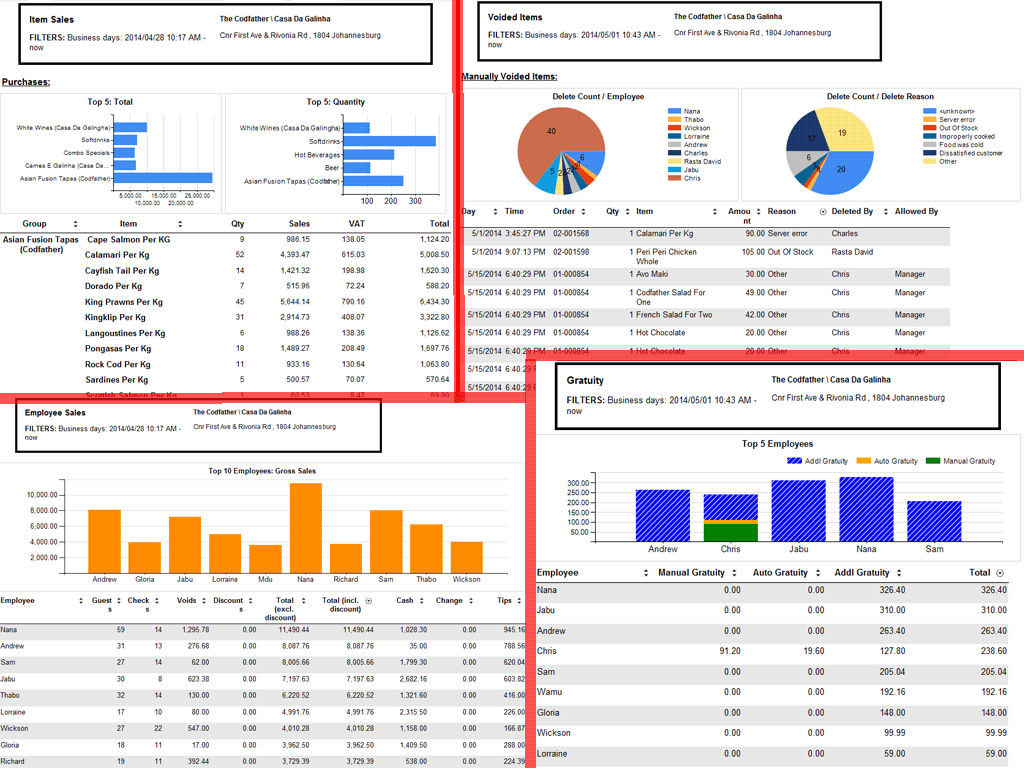Click Nana's orange bar in Gross Sales chart
The image size is (1024, 768).
click(305, 527)
